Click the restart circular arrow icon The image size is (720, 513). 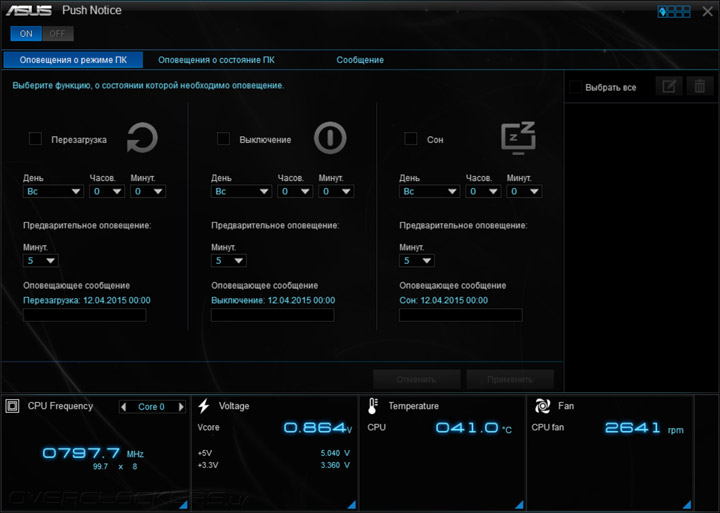(142, 137)
